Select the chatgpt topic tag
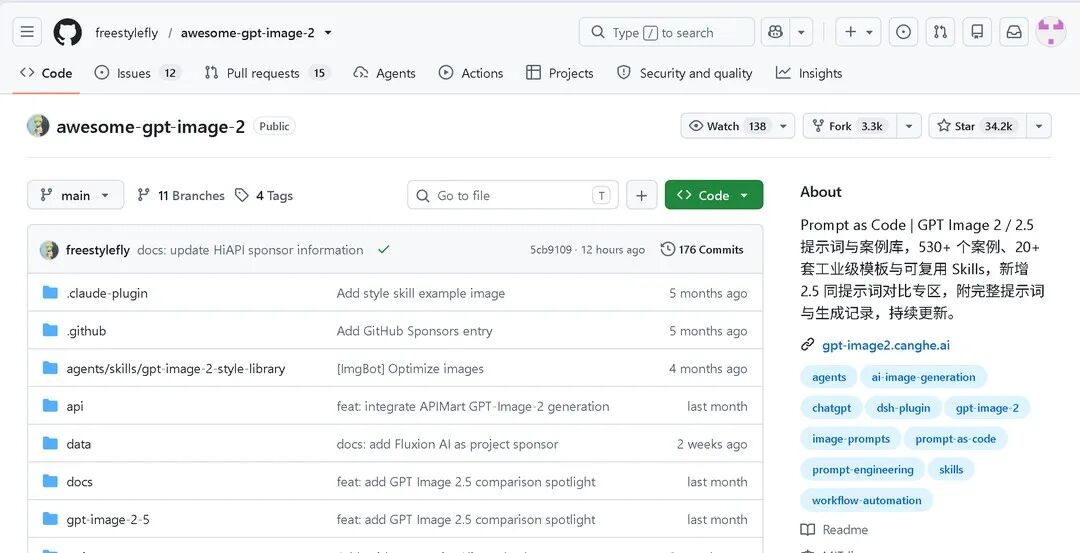The width and height of the screenshot is (1080, 553). (831, 408)
